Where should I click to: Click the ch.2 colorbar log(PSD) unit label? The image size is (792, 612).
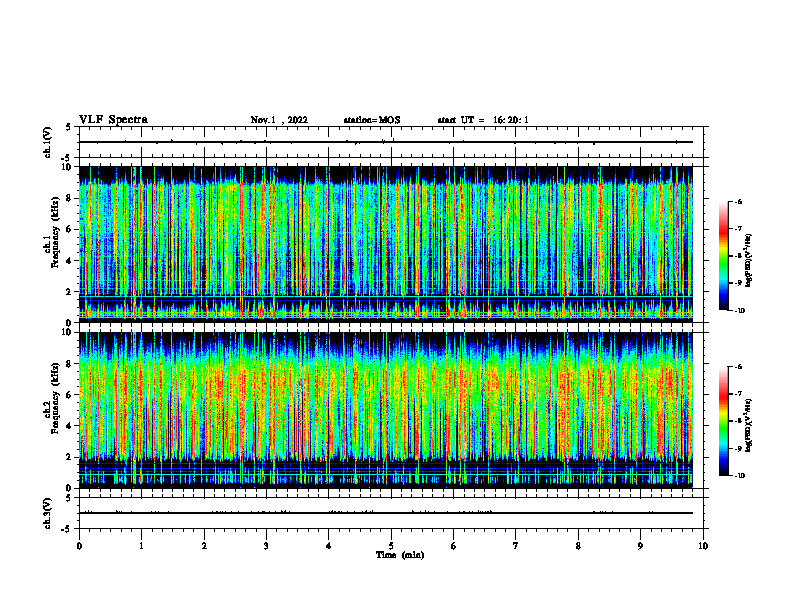pos(749,425)
